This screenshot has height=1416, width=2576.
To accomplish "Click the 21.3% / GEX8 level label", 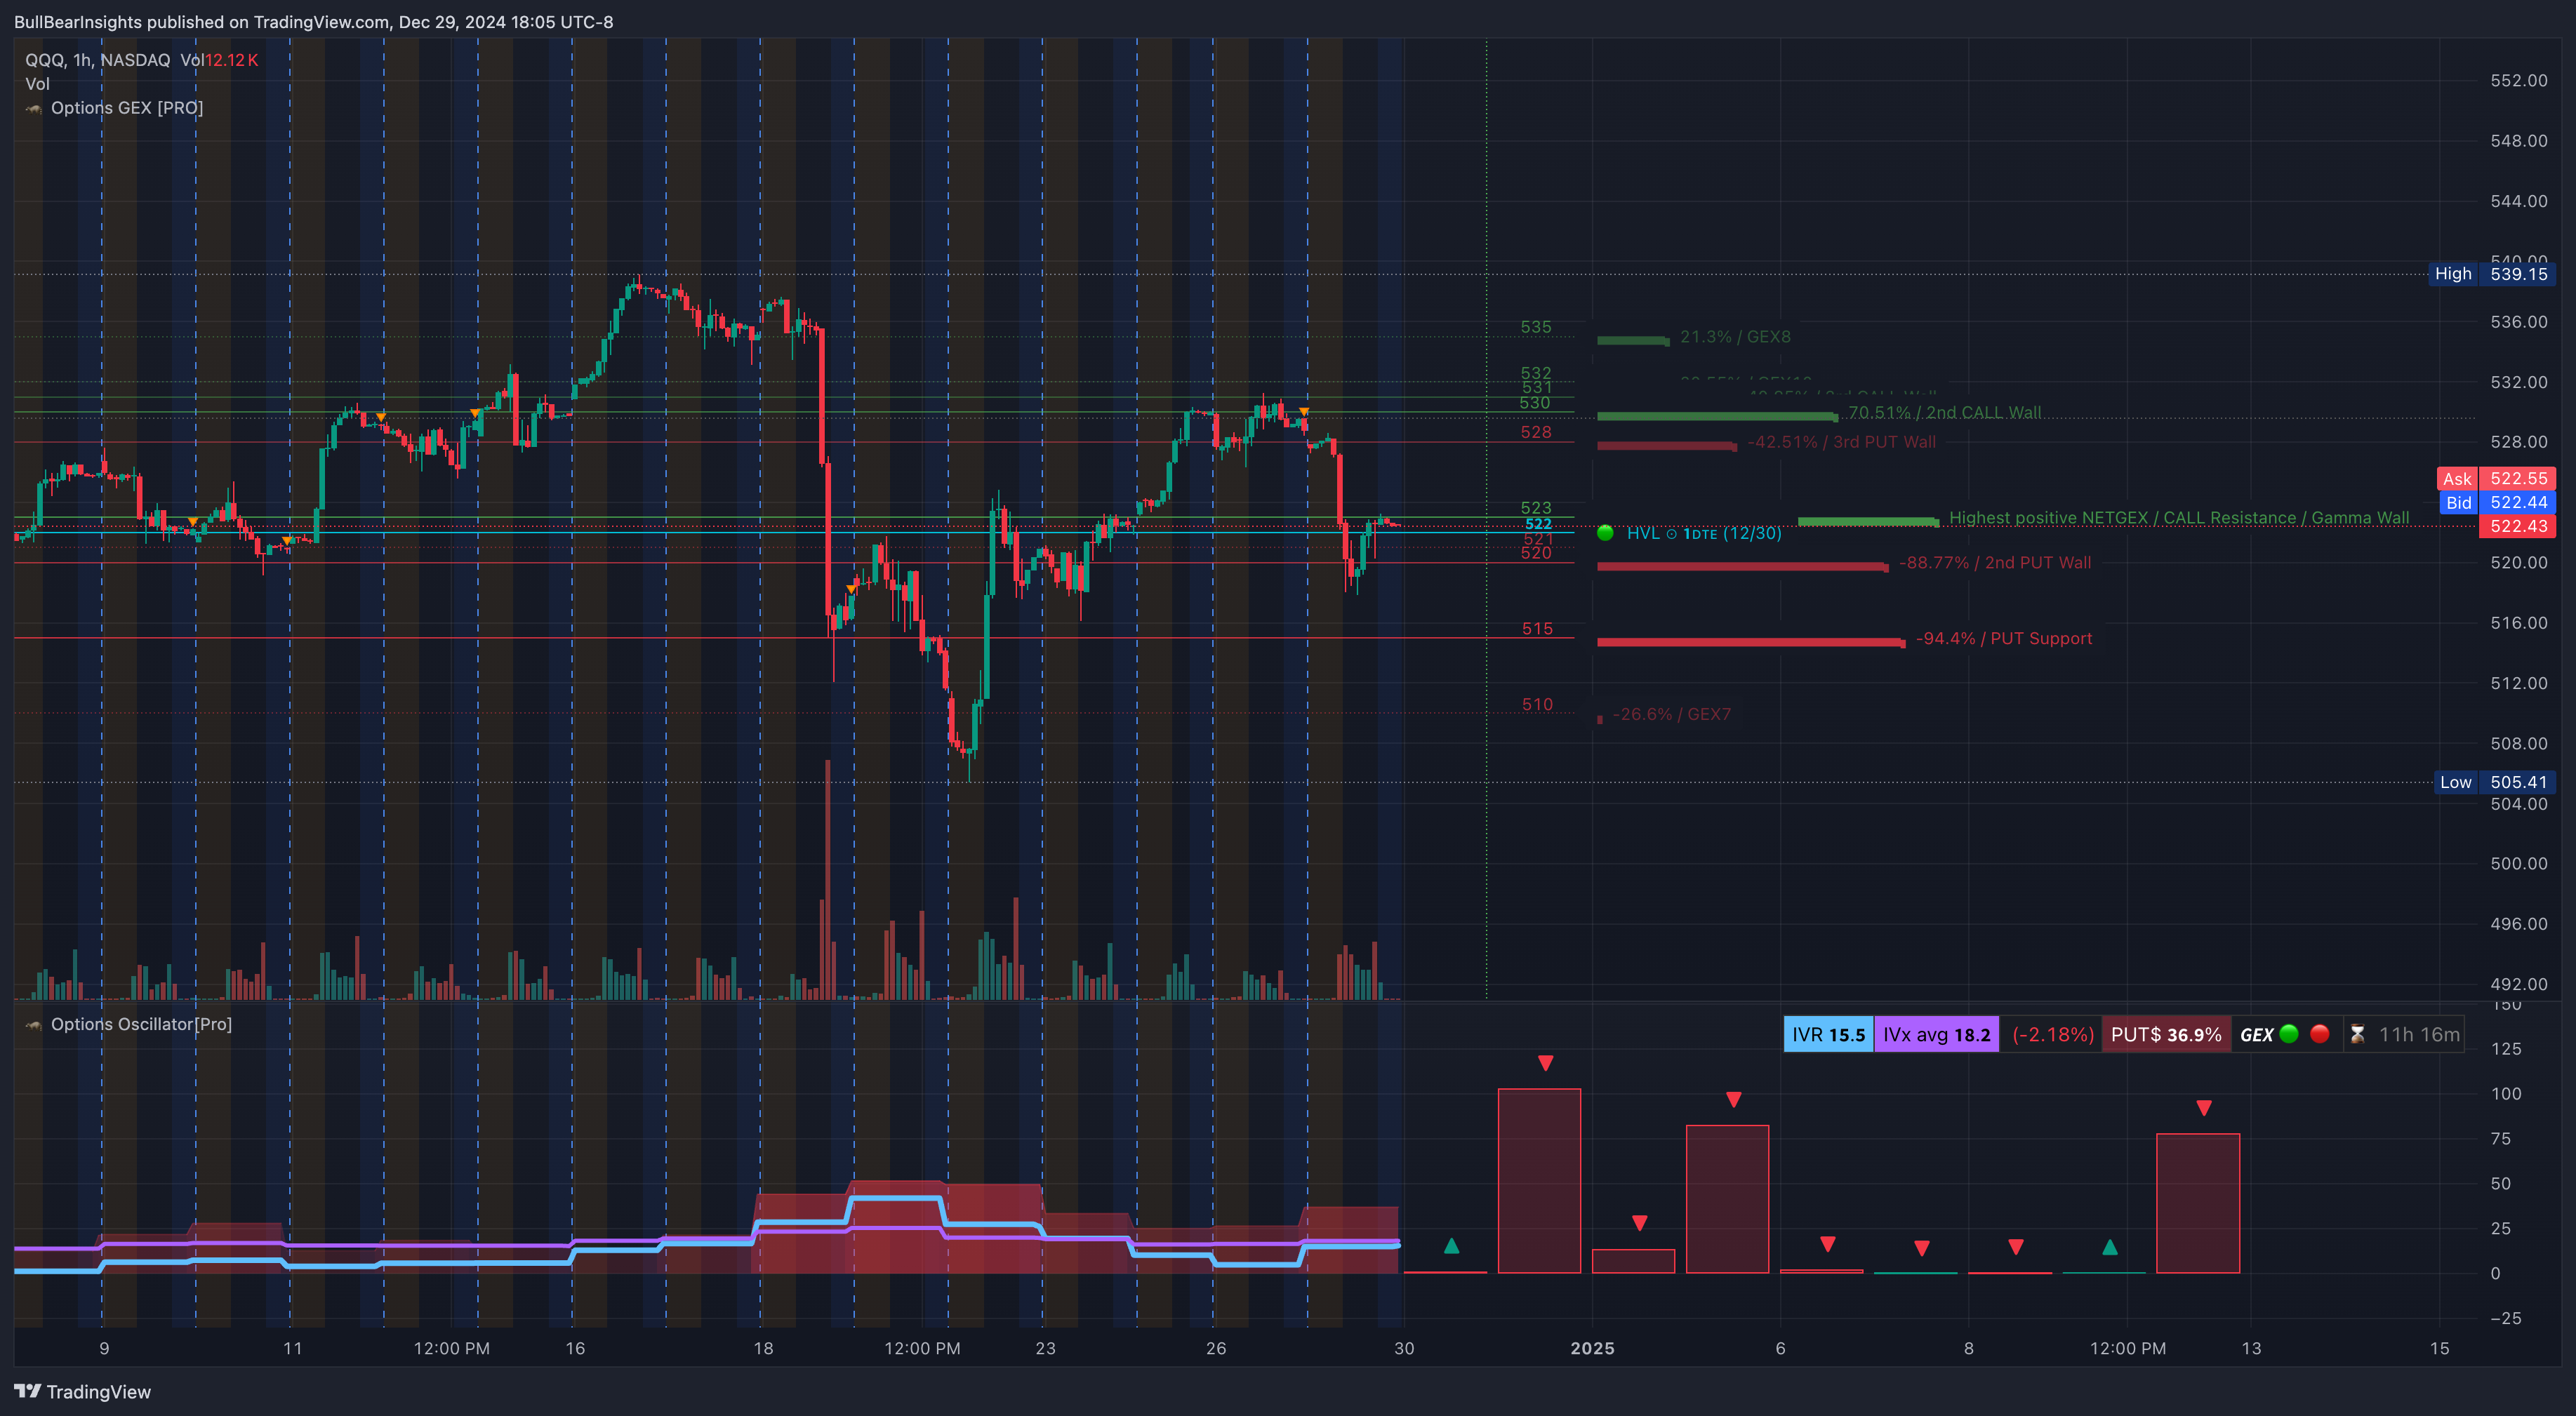I will [x=1735, y=337].
